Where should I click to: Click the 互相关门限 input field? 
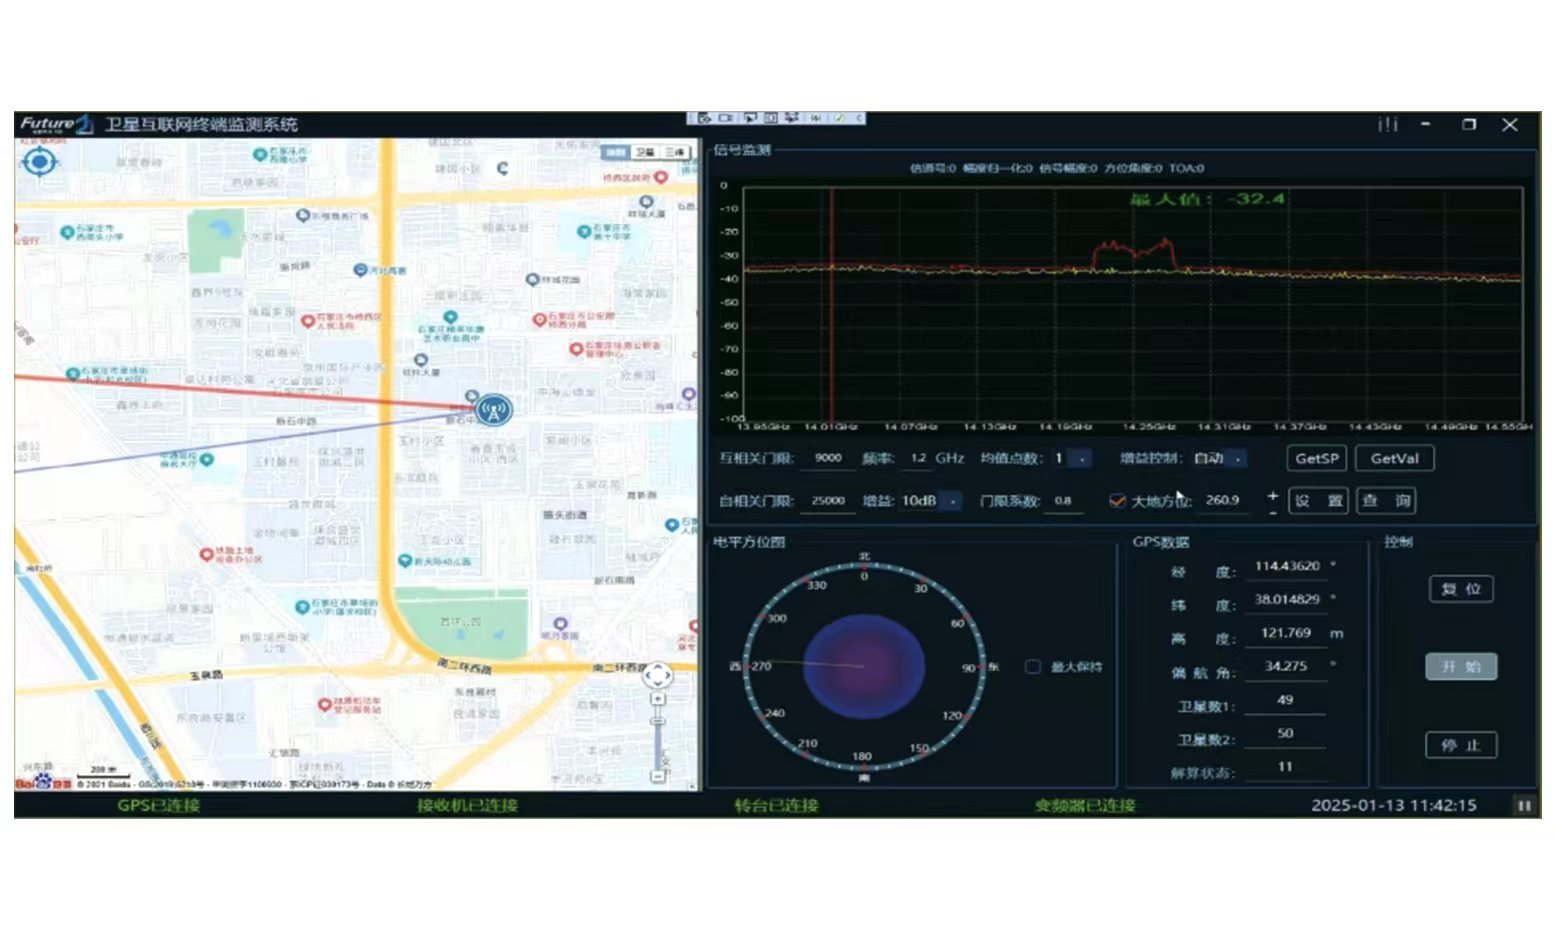(x=828, y=458)
